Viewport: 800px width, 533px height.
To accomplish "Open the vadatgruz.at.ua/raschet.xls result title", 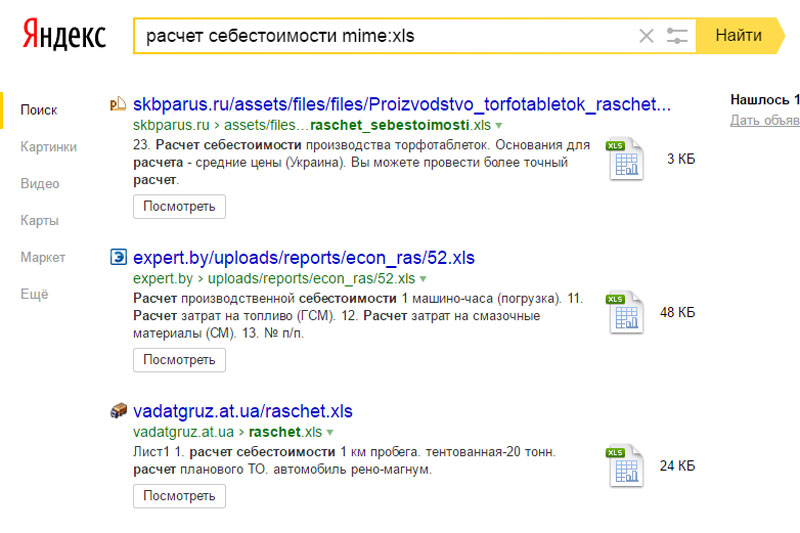I will (243, 411).
